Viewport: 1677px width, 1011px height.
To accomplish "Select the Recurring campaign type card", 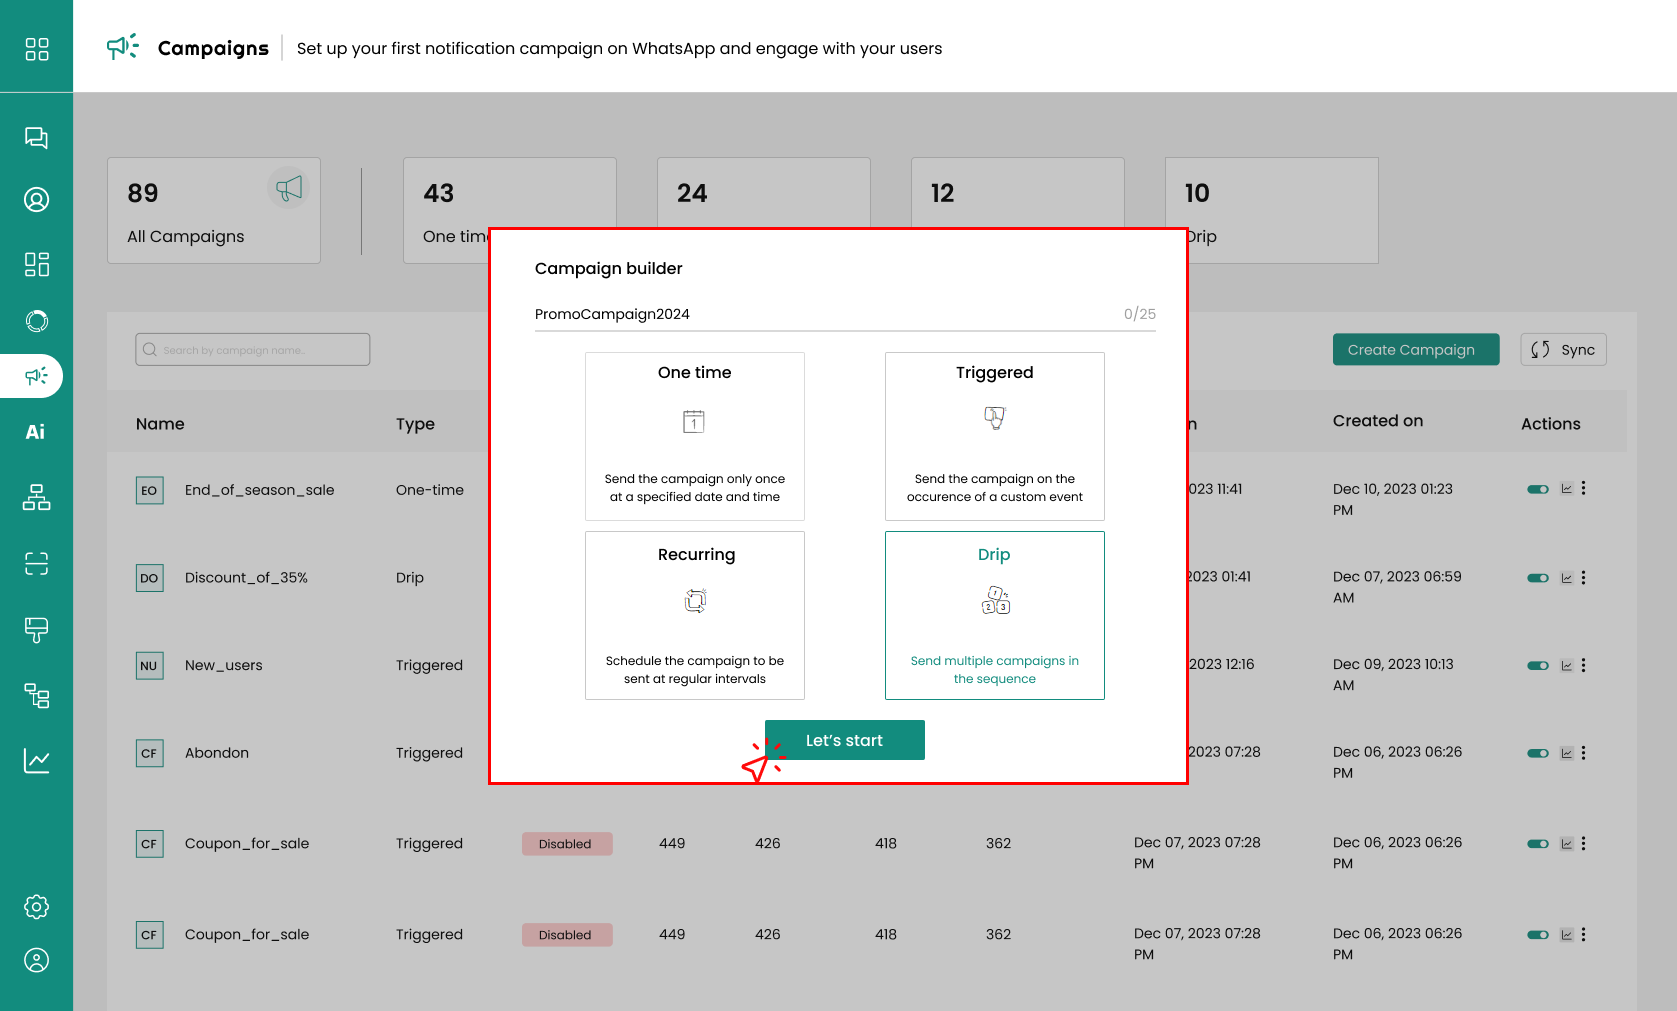I will click(694, 615).
